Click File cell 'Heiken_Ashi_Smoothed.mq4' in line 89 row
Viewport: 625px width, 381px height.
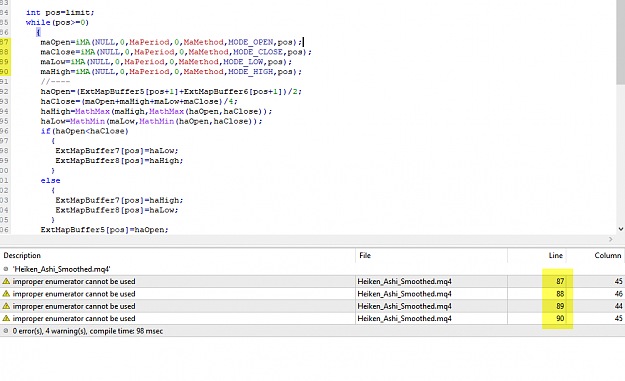coord(404,306)
